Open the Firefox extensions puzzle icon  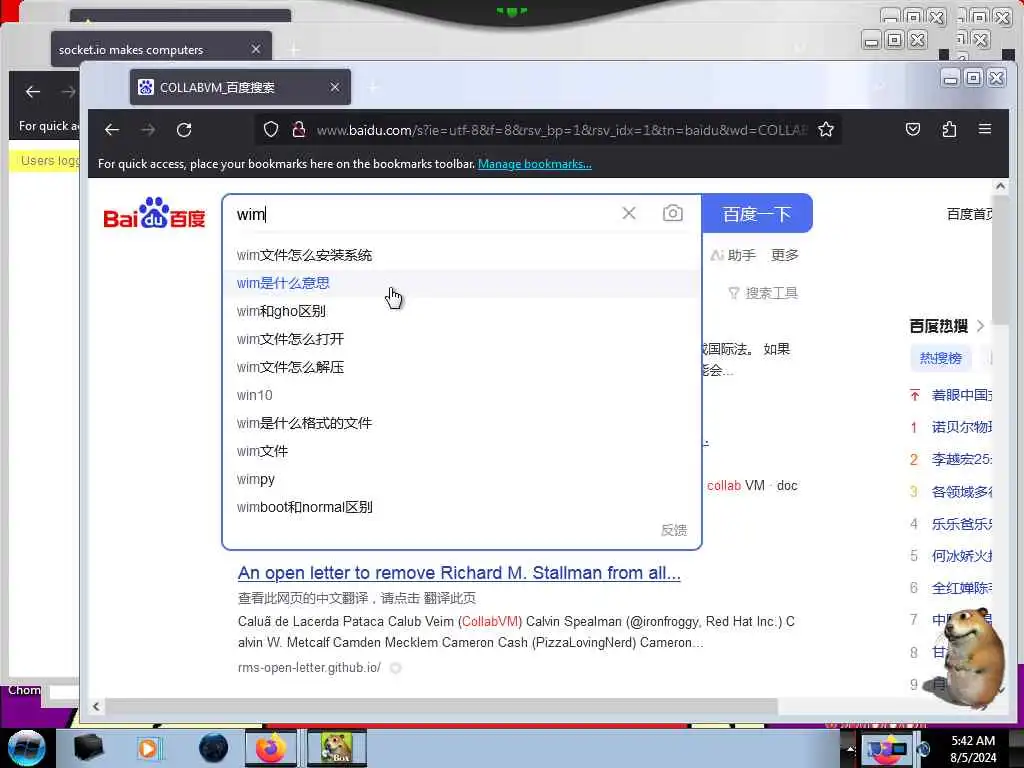click(949, 129)
